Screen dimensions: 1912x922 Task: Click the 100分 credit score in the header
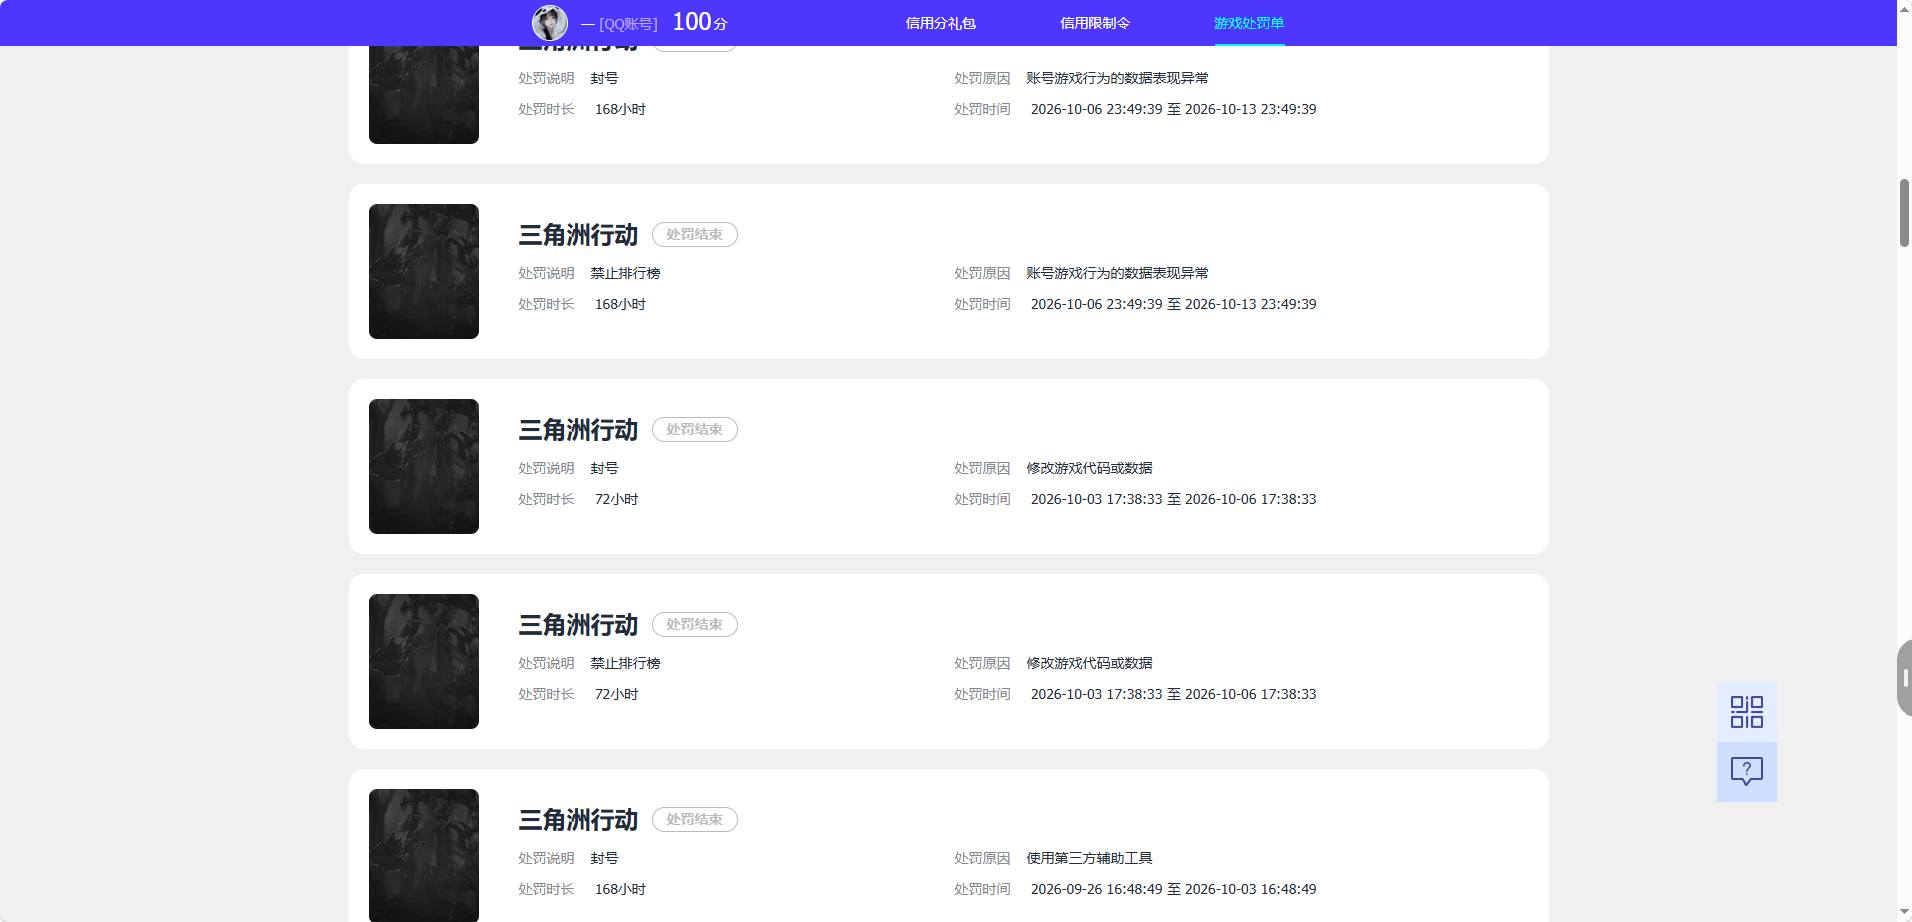[699, 22]
